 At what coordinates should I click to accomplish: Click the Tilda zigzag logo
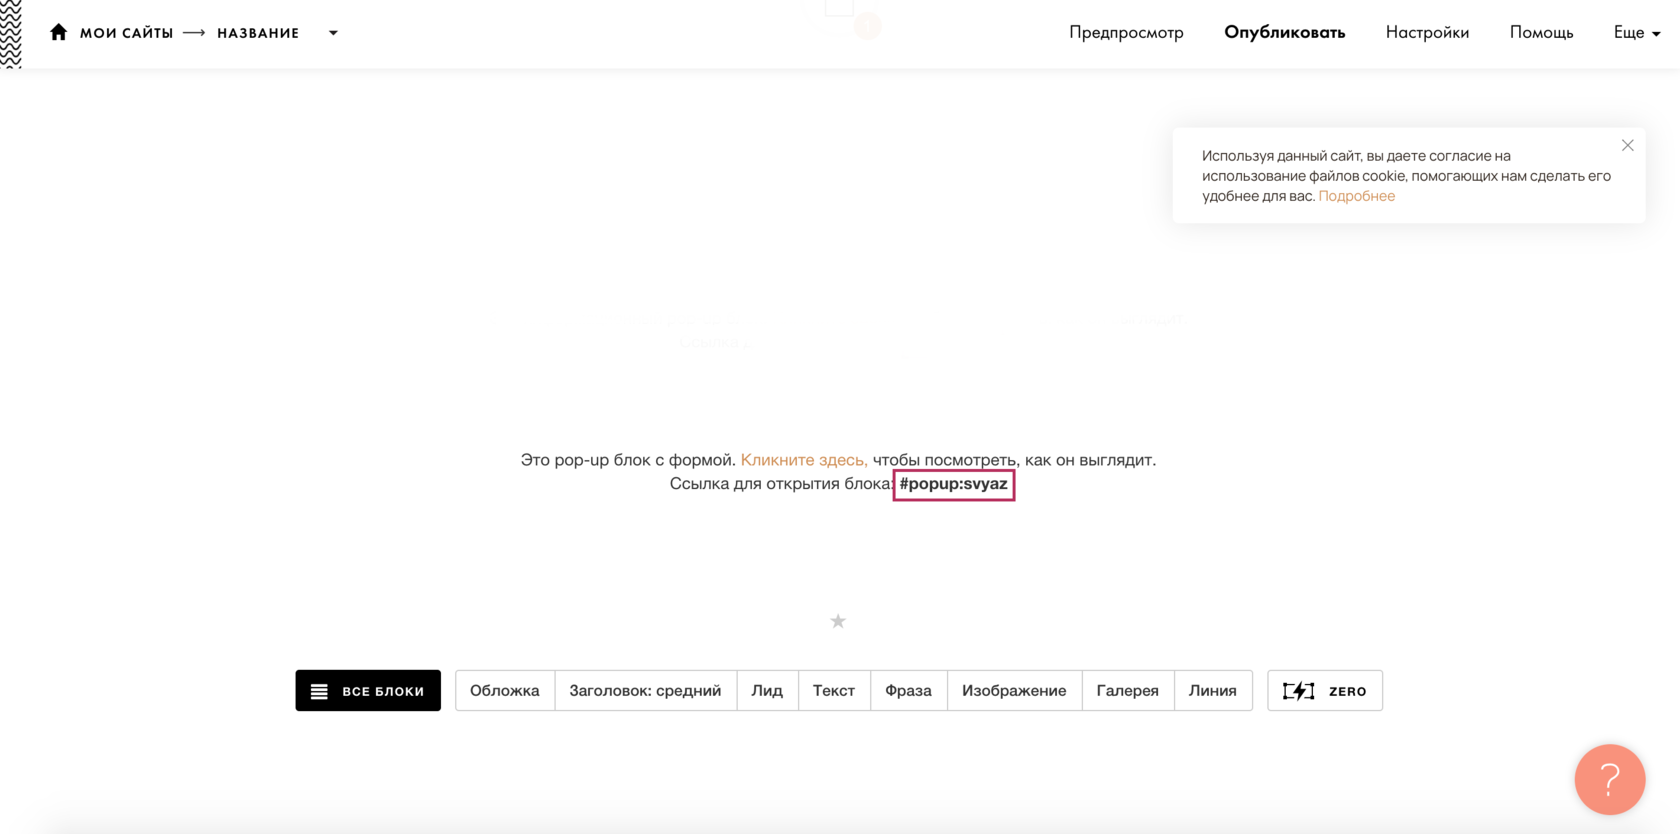[x=11, y=34]
